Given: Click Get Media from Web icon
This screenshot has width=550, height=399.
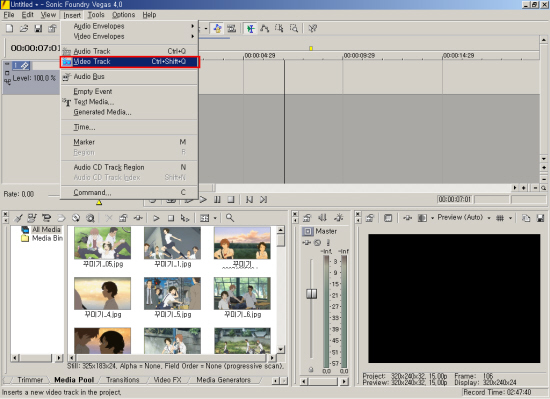Looking at the screenshot, I should [90, 218].
